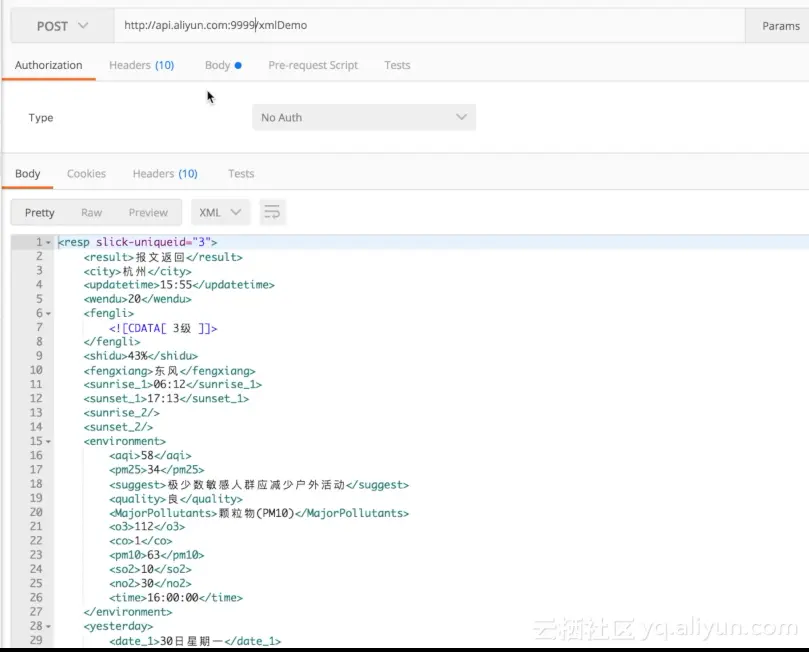Click the co 1 line

click(x=140, y=541)
